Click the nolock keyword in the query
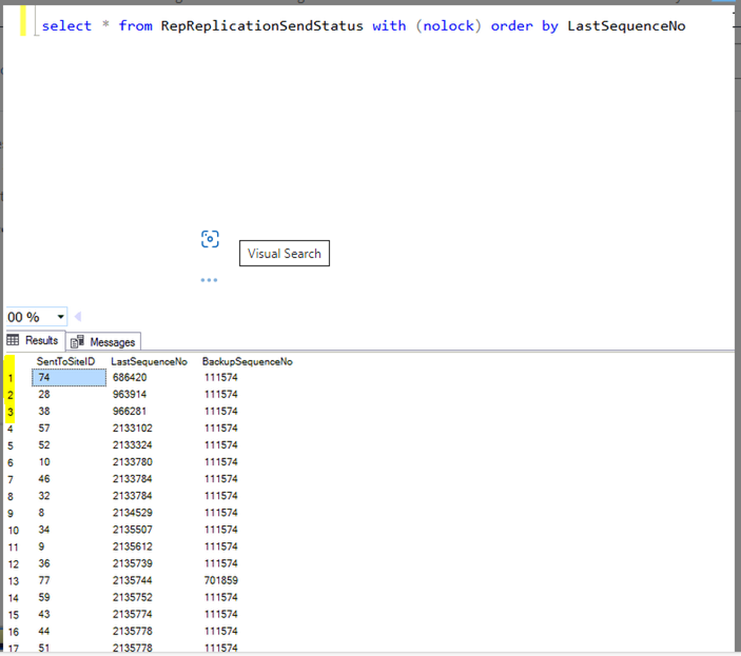The width and height of the screenshot is (741, 656). (448, 26)
